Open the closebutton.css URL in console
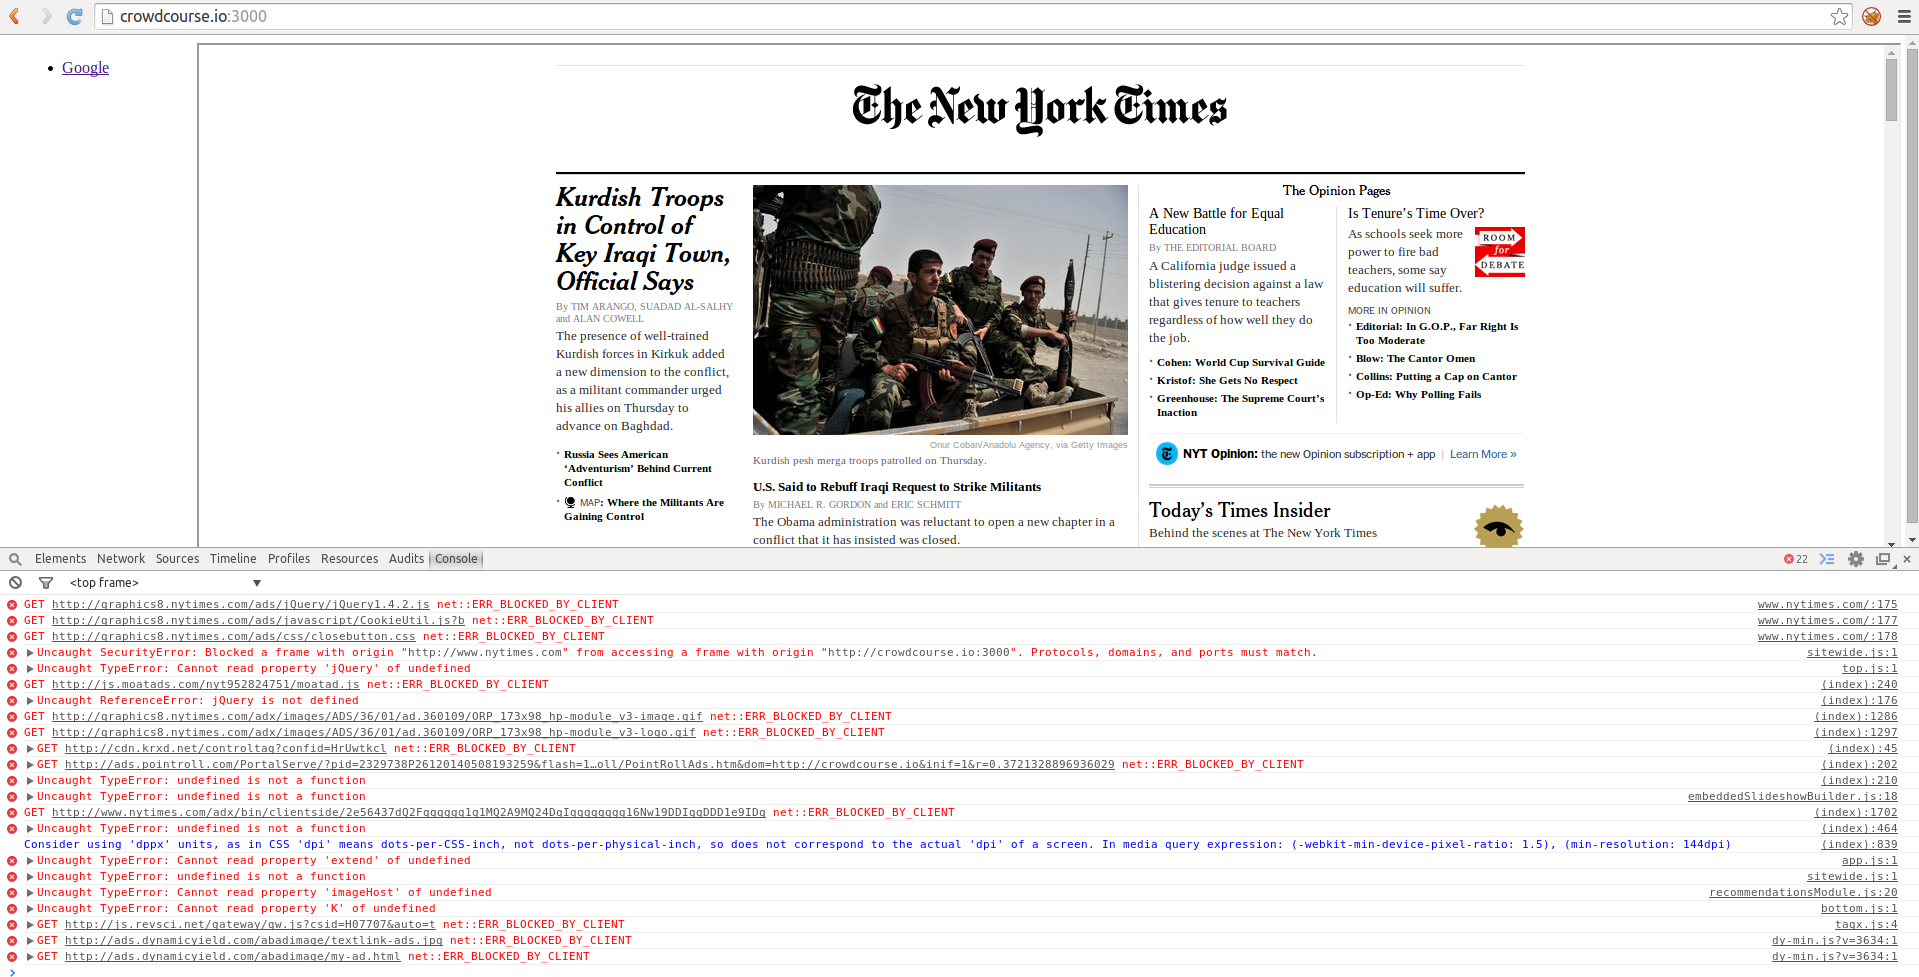The height and width of the screenshot is (977, 1919). tap(233, 636)
